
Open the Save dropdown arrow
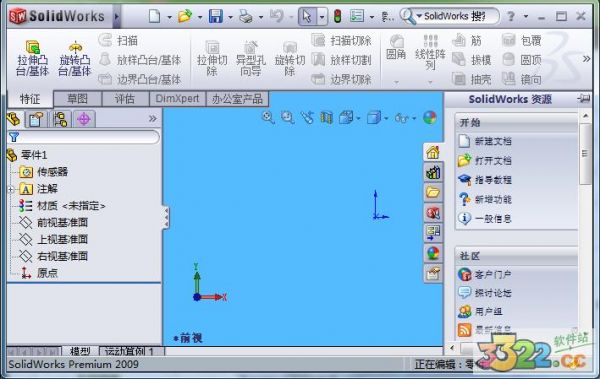click(x=230, y=17)
